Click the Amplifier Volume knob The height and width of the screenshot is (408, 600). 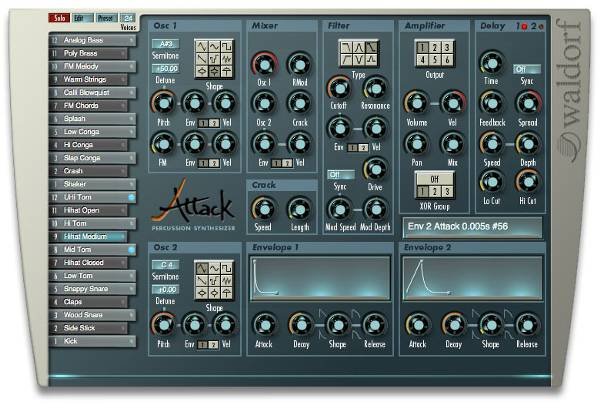414,102
